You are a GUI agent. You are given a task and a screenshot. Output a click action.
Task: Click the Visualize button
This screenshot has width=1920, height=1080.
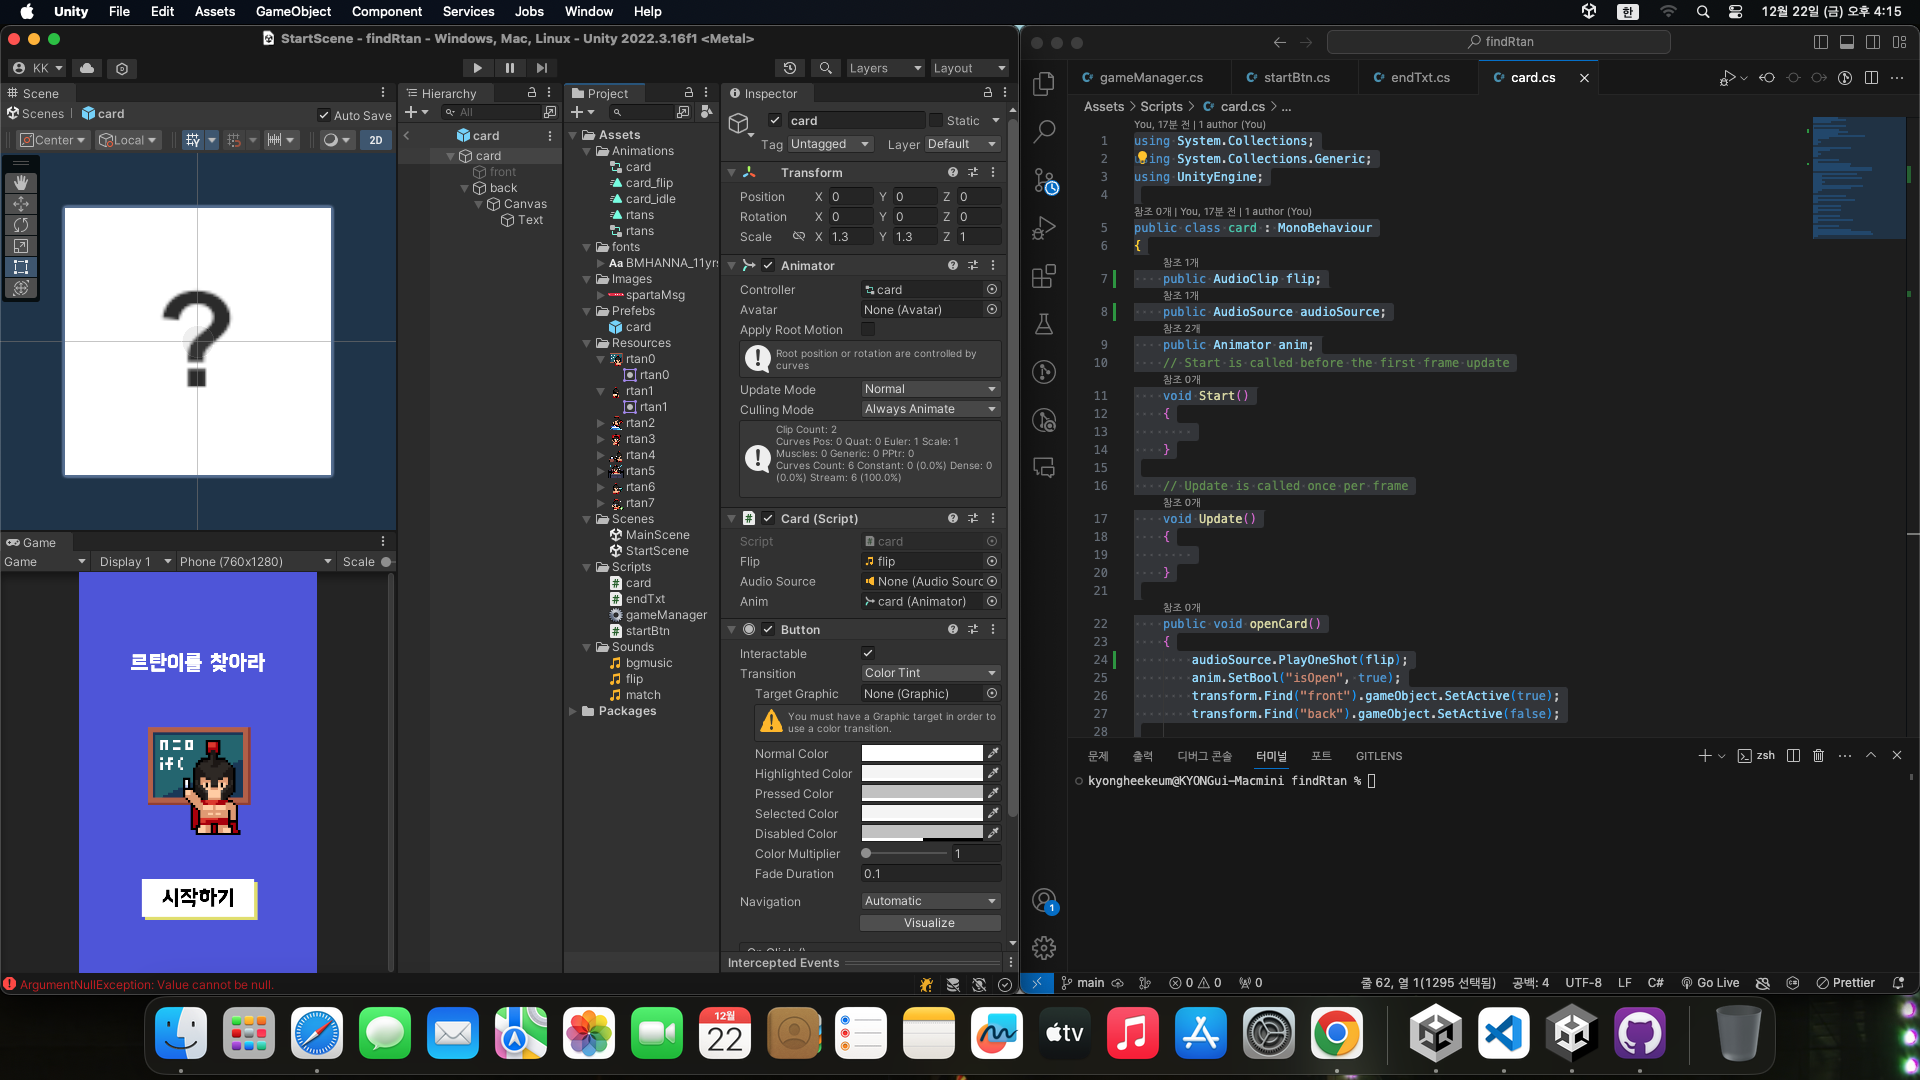[930, 923]
